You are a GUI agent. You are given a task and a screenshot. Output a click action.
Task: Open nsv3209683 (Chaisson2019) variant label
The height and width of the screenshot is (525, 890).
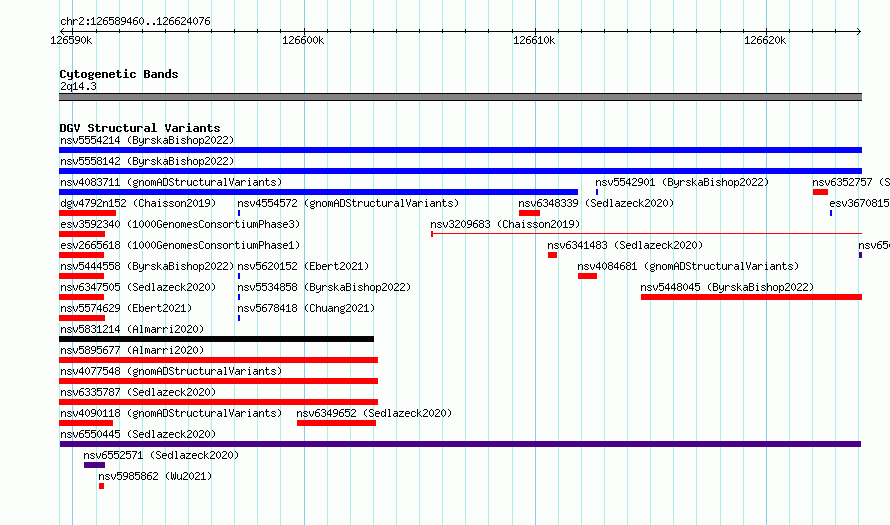pyautogui.click(x=505, y=224)
